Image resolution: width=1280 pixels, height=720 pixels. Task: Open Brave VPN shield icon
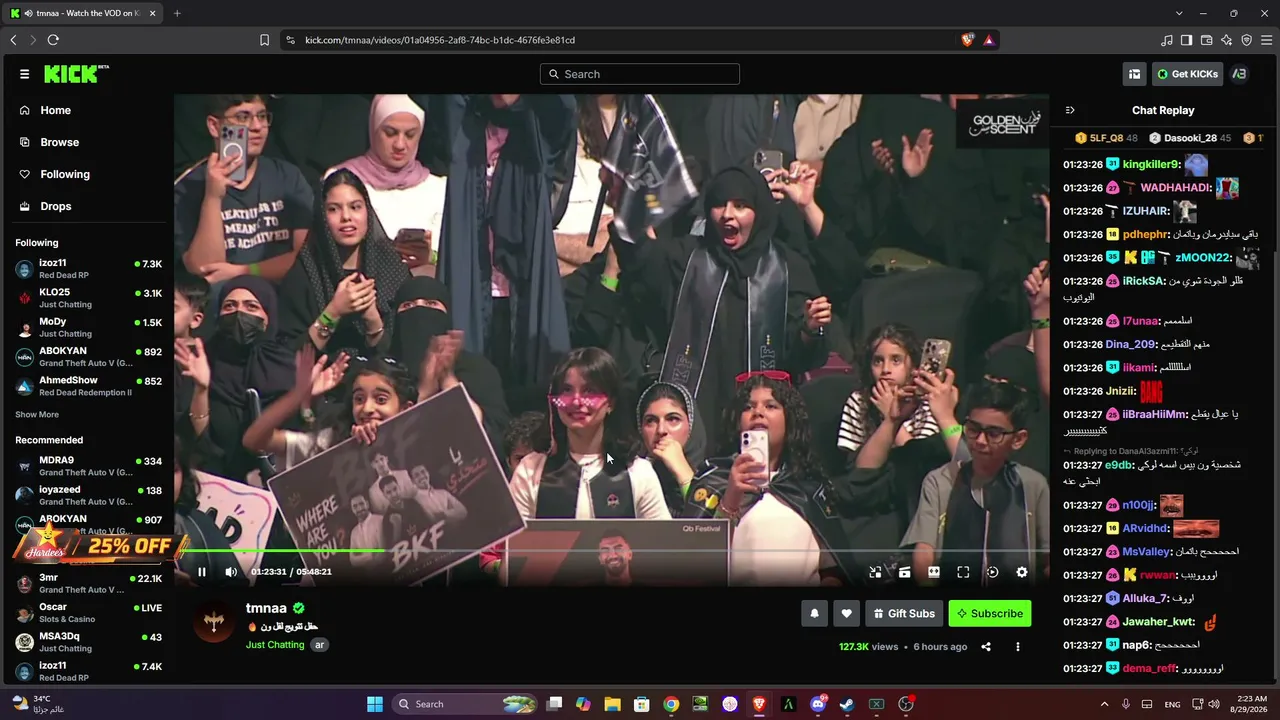pyautogui.click(x=1247, y=40)
